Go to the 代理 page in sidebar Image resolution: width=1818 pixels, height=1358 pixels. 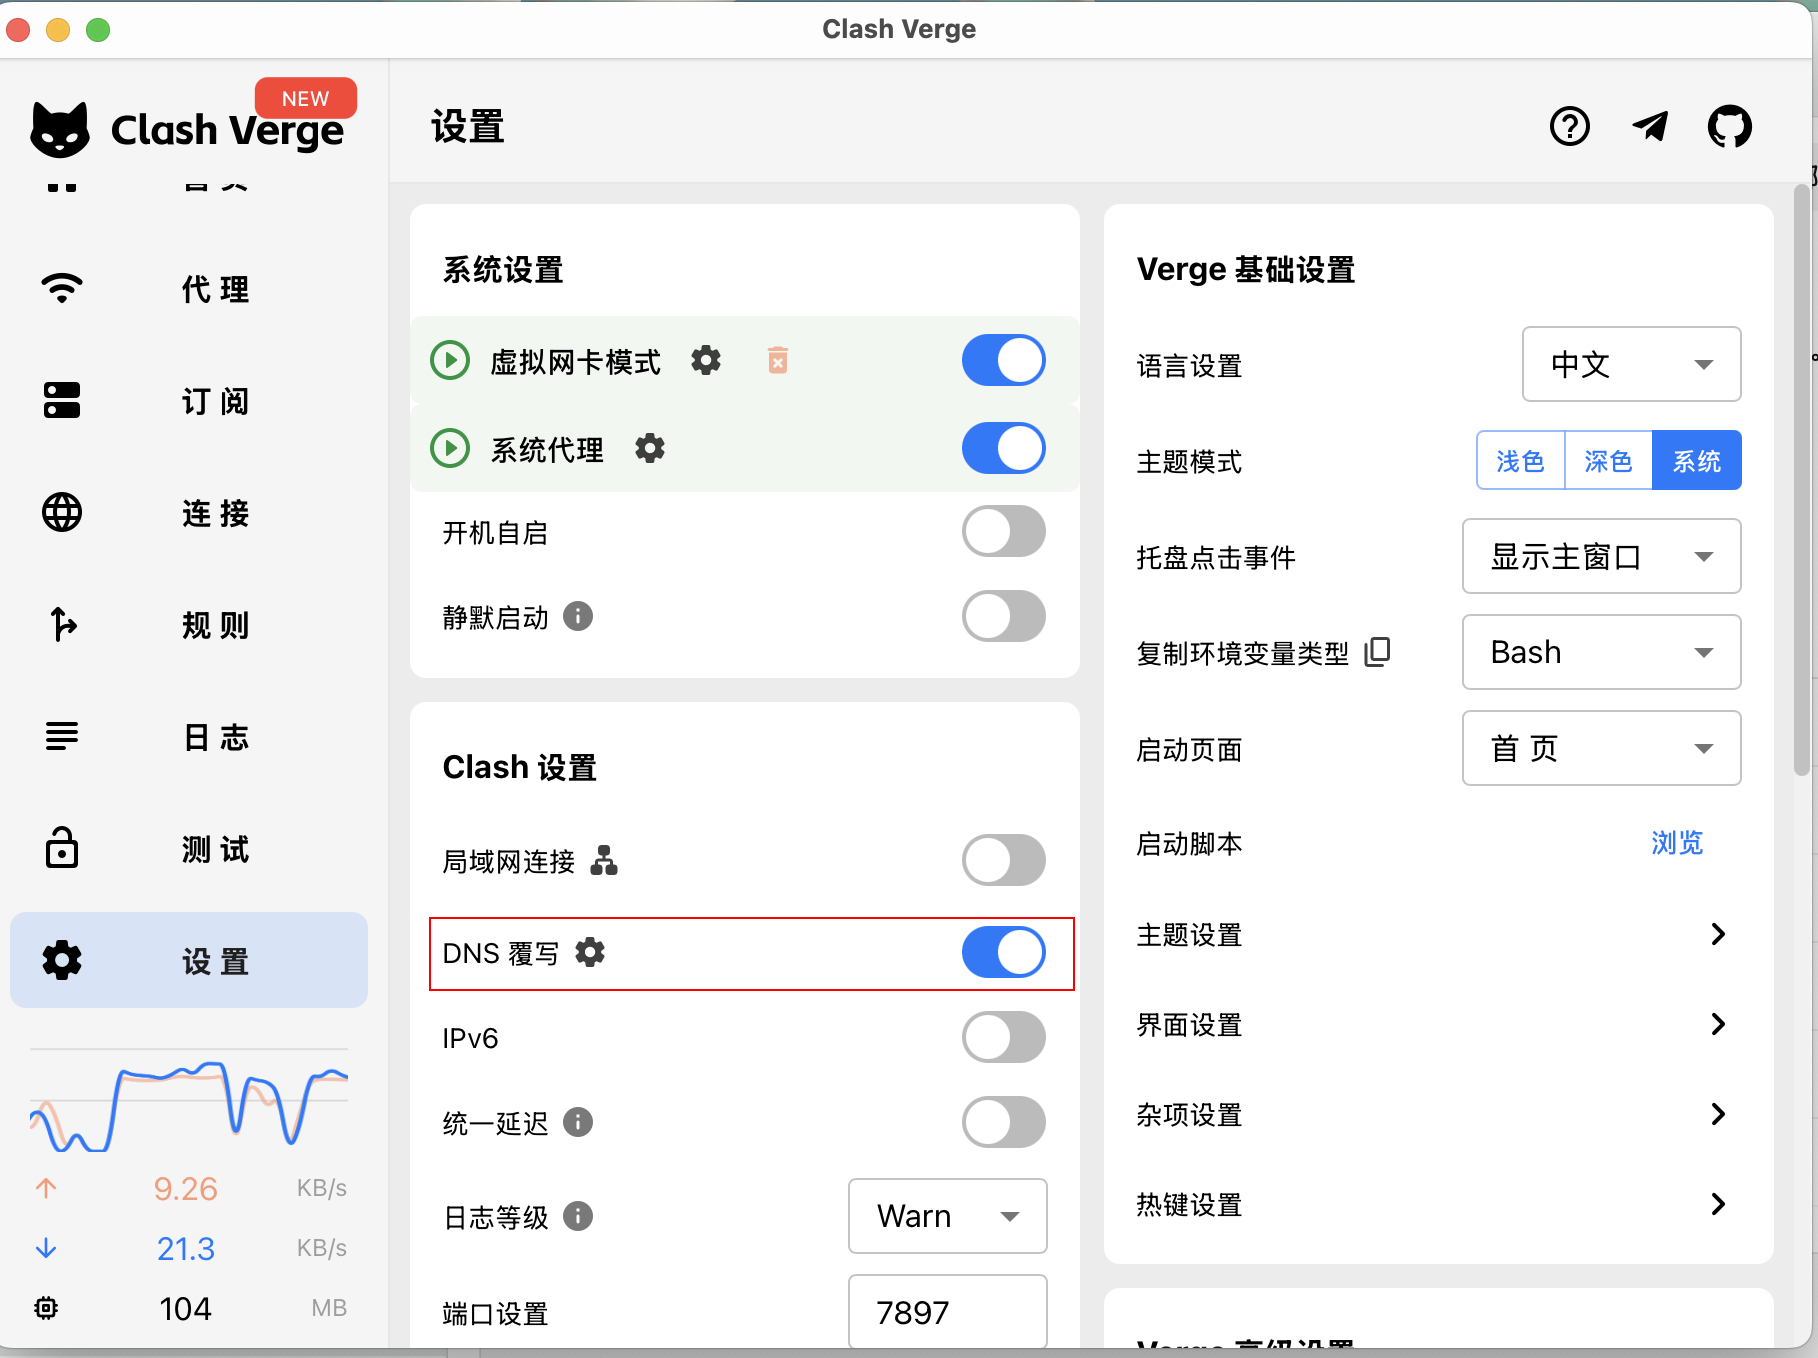pos(189,289)
